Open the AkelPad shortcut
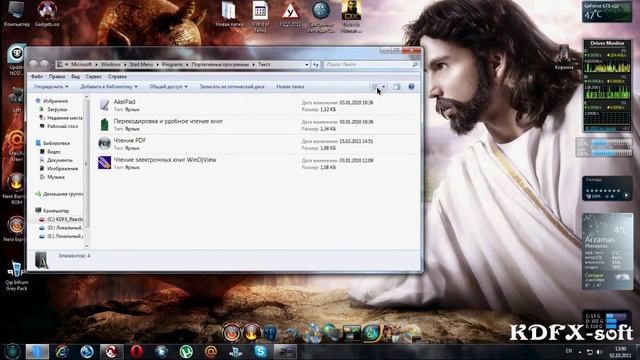 coord(124,102)
